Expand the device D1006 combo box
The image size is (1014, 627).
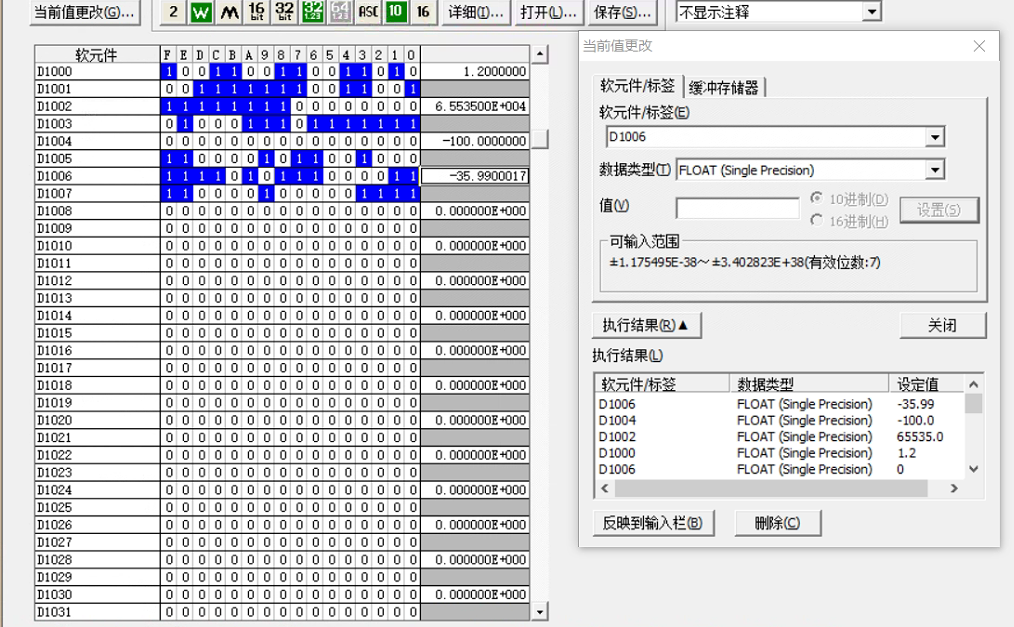pyautogui.click(x=935, y=137)
